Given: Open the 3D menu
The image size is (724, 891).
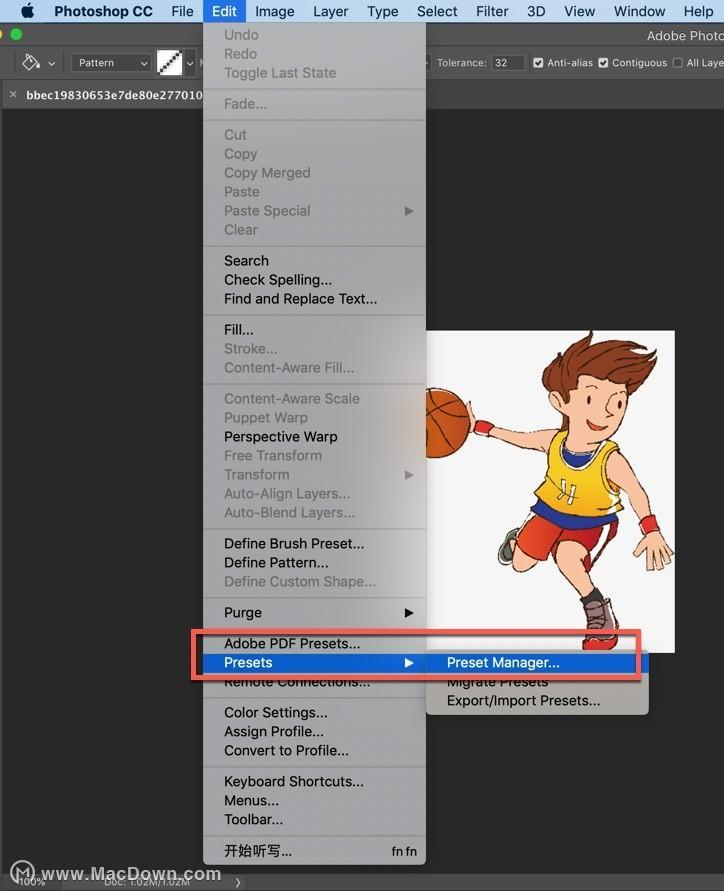Looking at the screenshot, I should (x=536, y=11).
